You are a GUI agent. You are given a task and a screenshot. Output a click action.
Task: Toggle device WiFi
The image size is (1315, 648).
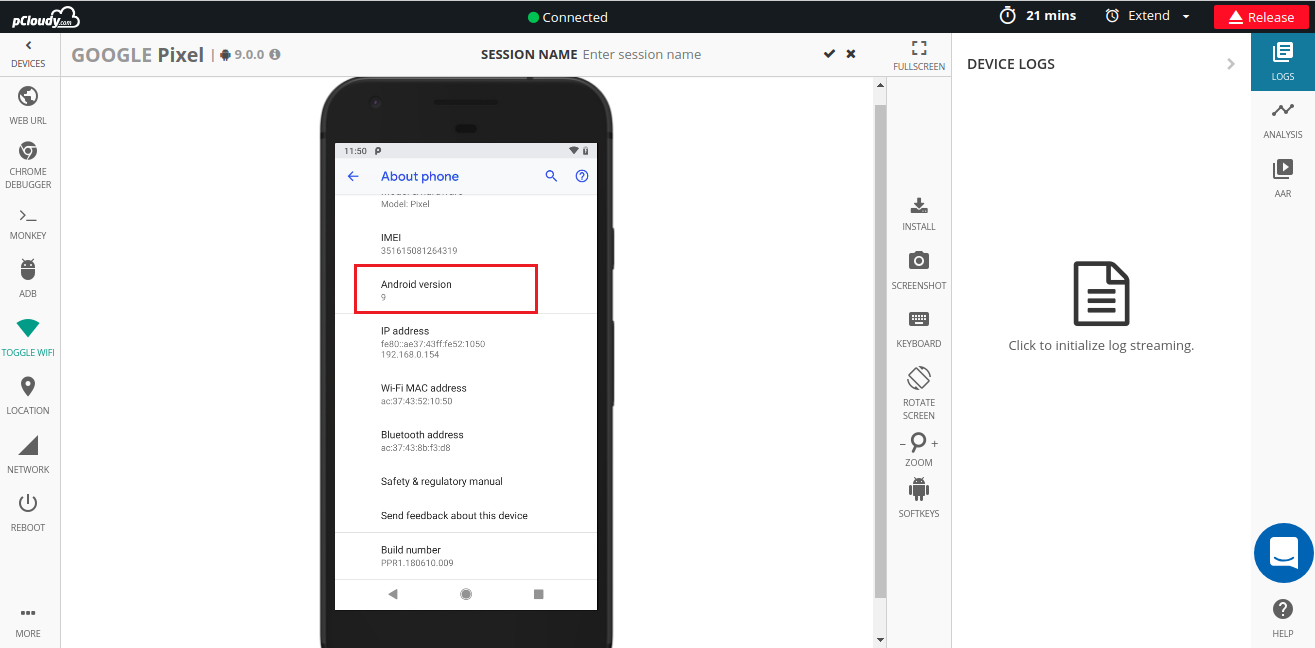[x=28, y=337]
